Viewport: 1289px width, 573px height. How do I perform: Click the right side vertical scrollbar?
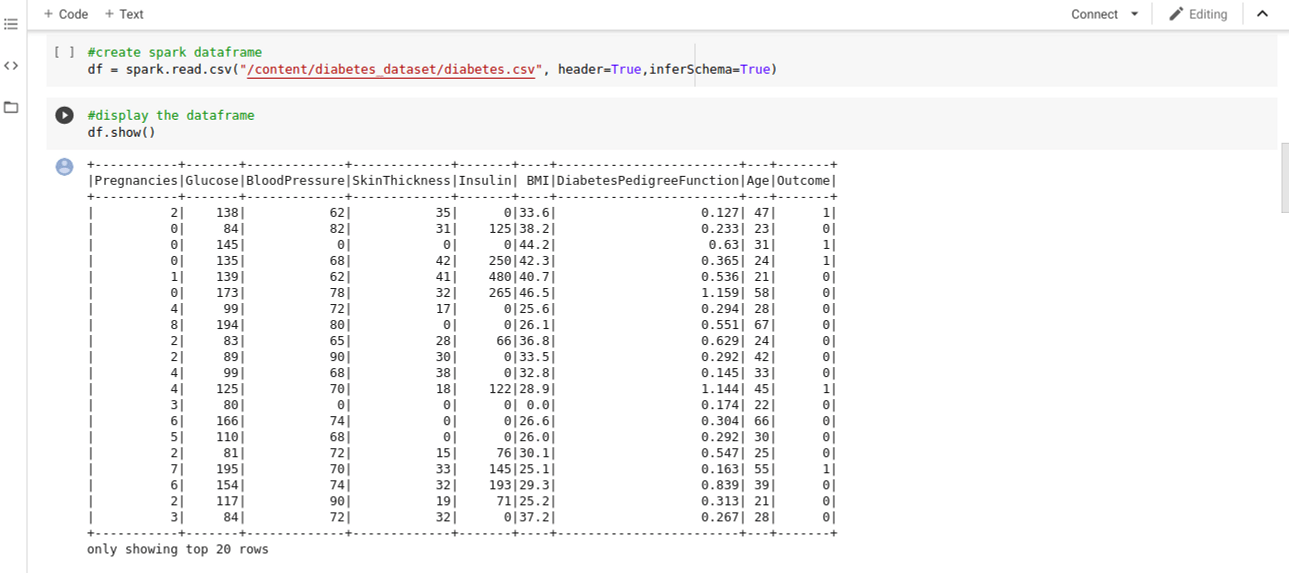[x=1284, y=178]
